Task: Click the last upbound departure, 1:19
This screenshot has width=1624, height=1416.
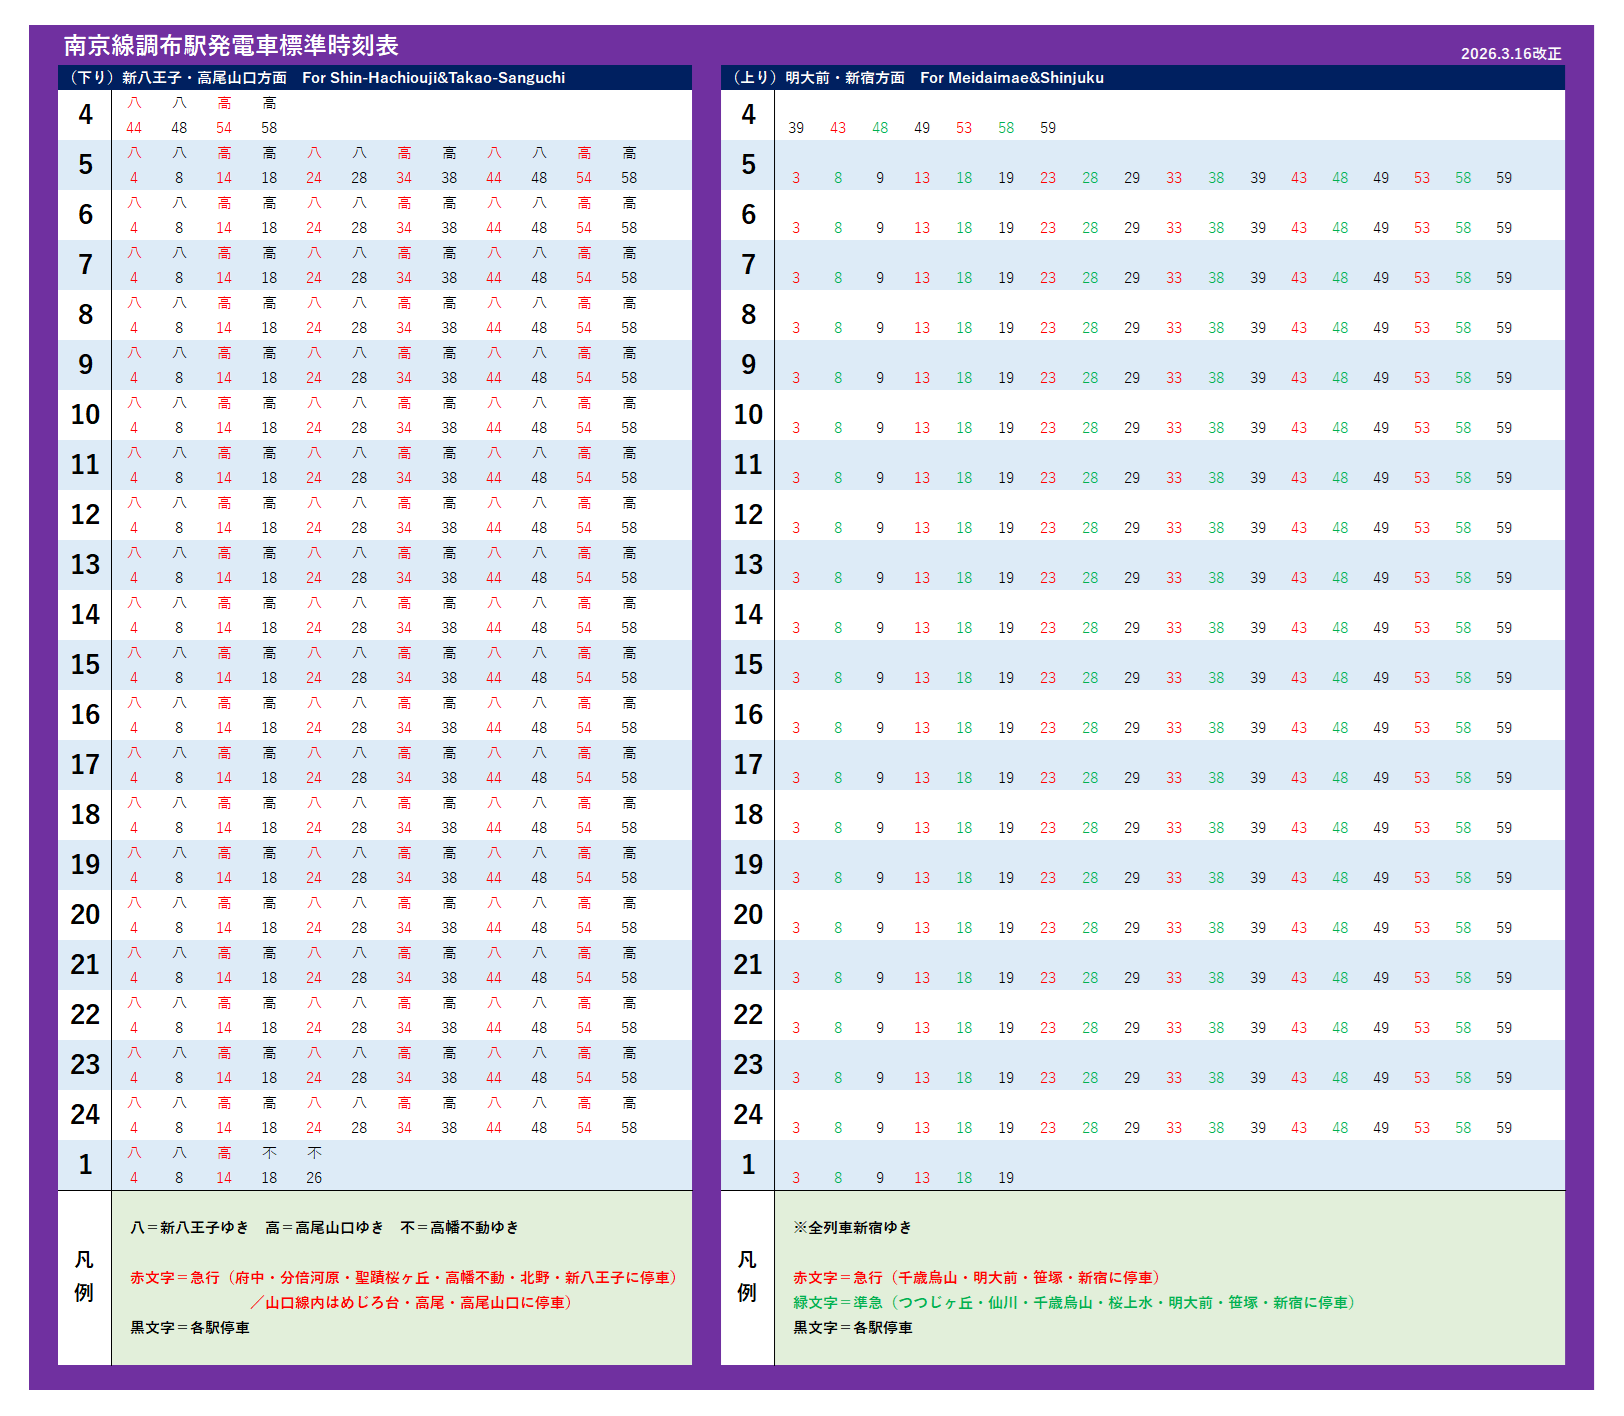Action: 1006,1178
